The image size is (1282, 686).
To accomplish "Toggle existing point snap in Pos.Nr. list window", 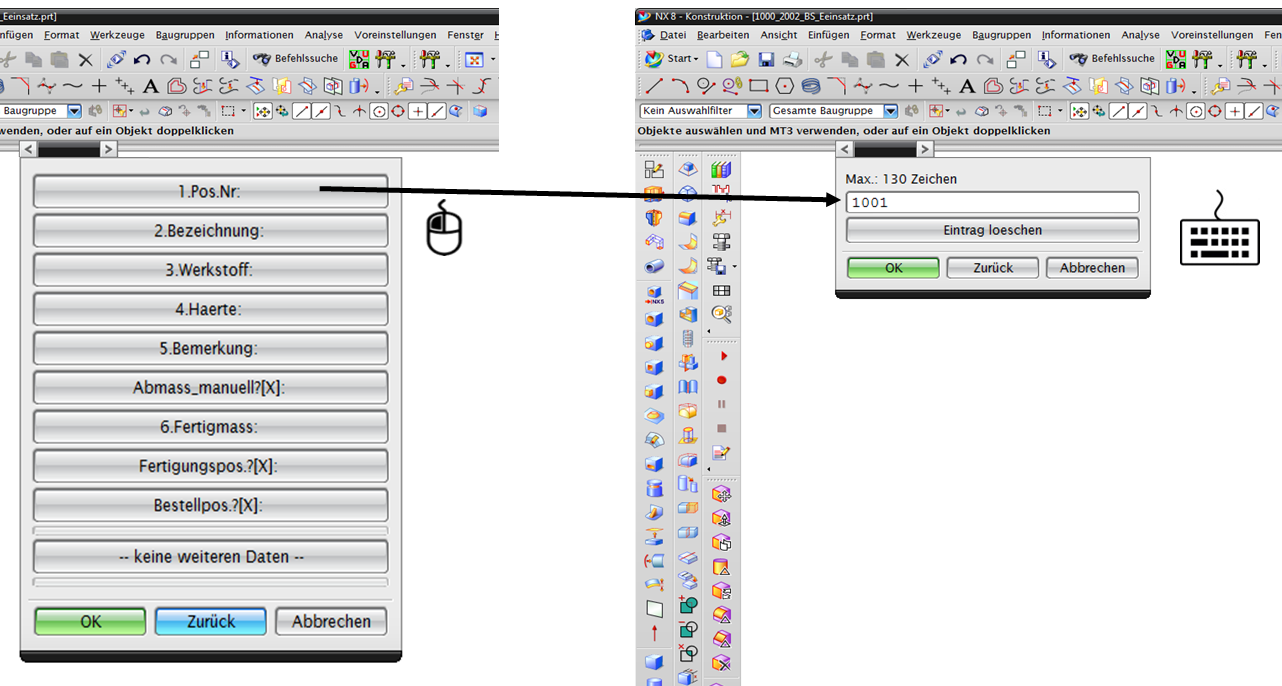I will pyautogui.click(x=417, y=111).
